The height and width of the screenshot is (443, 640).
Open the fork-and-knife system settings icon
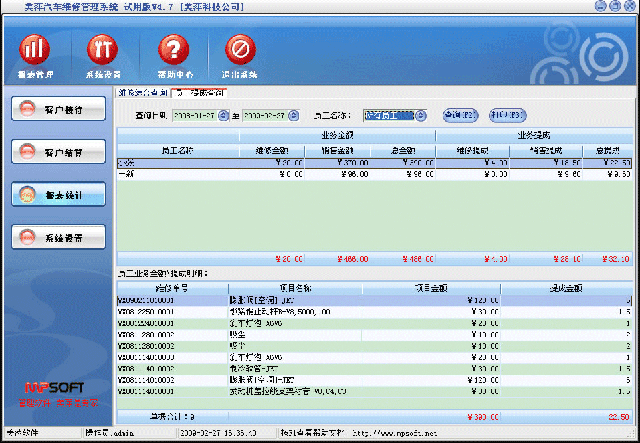(102, 50)
